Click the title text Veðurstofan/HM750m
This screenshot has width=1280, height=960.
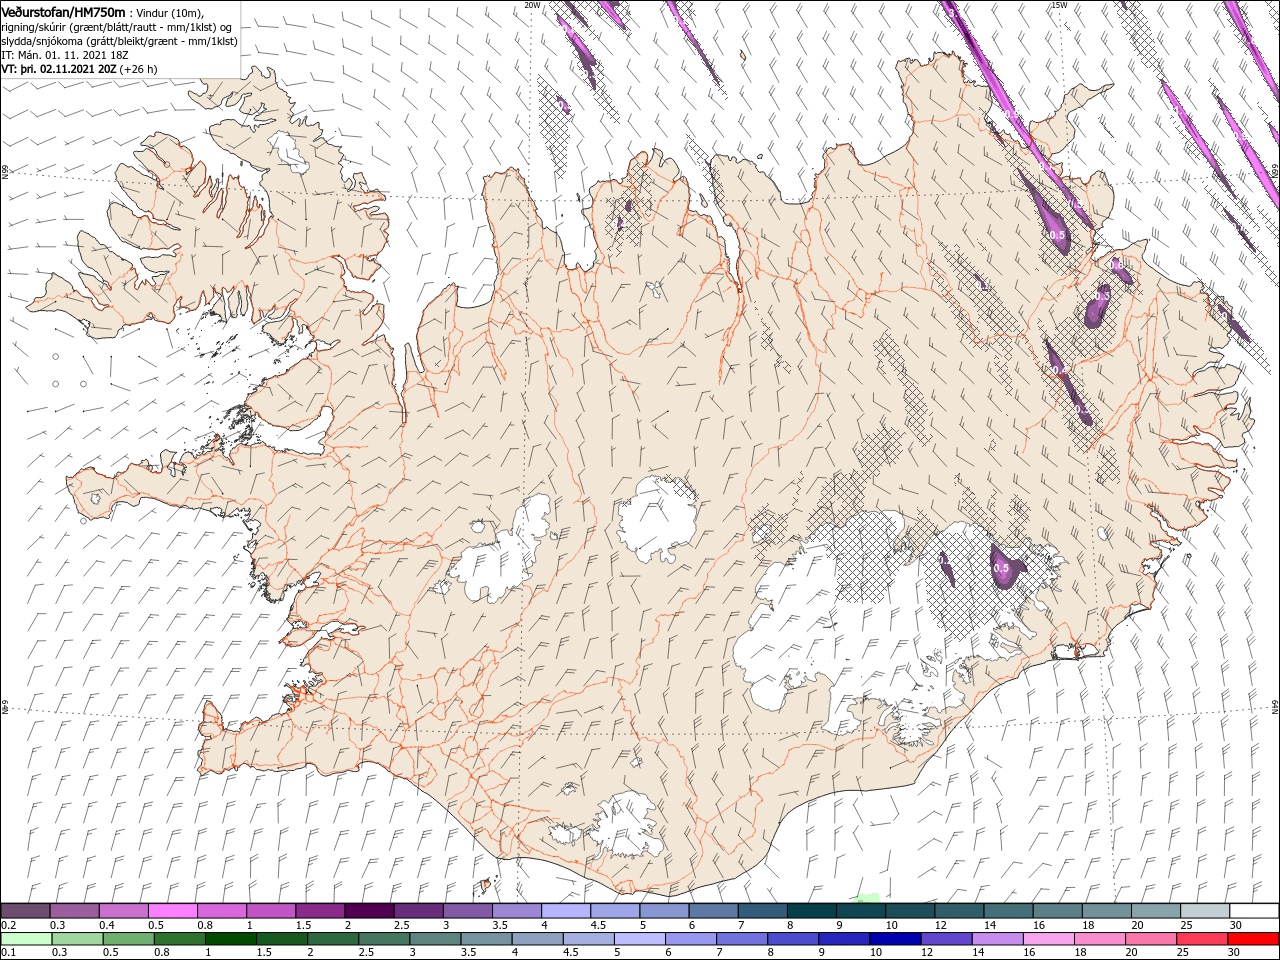point(64,11)
